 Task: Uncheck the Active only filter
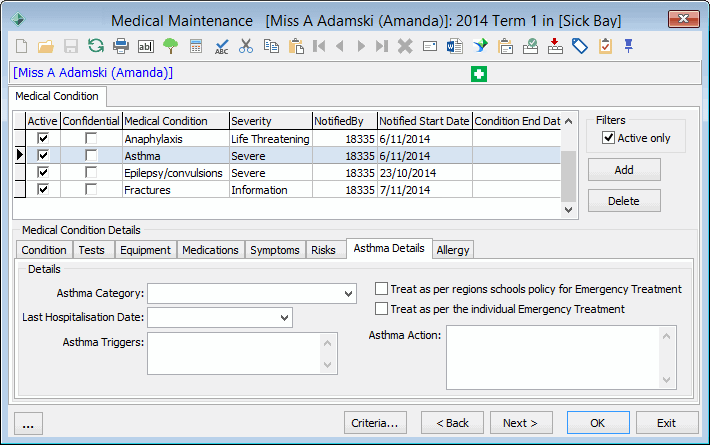608,138
